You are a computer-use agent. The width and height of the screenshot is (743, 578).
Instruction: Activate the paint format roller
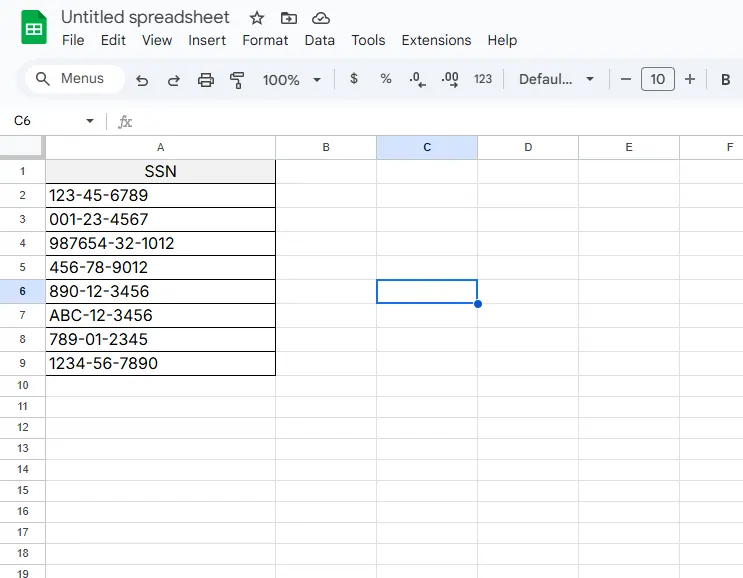coord(237,80)
